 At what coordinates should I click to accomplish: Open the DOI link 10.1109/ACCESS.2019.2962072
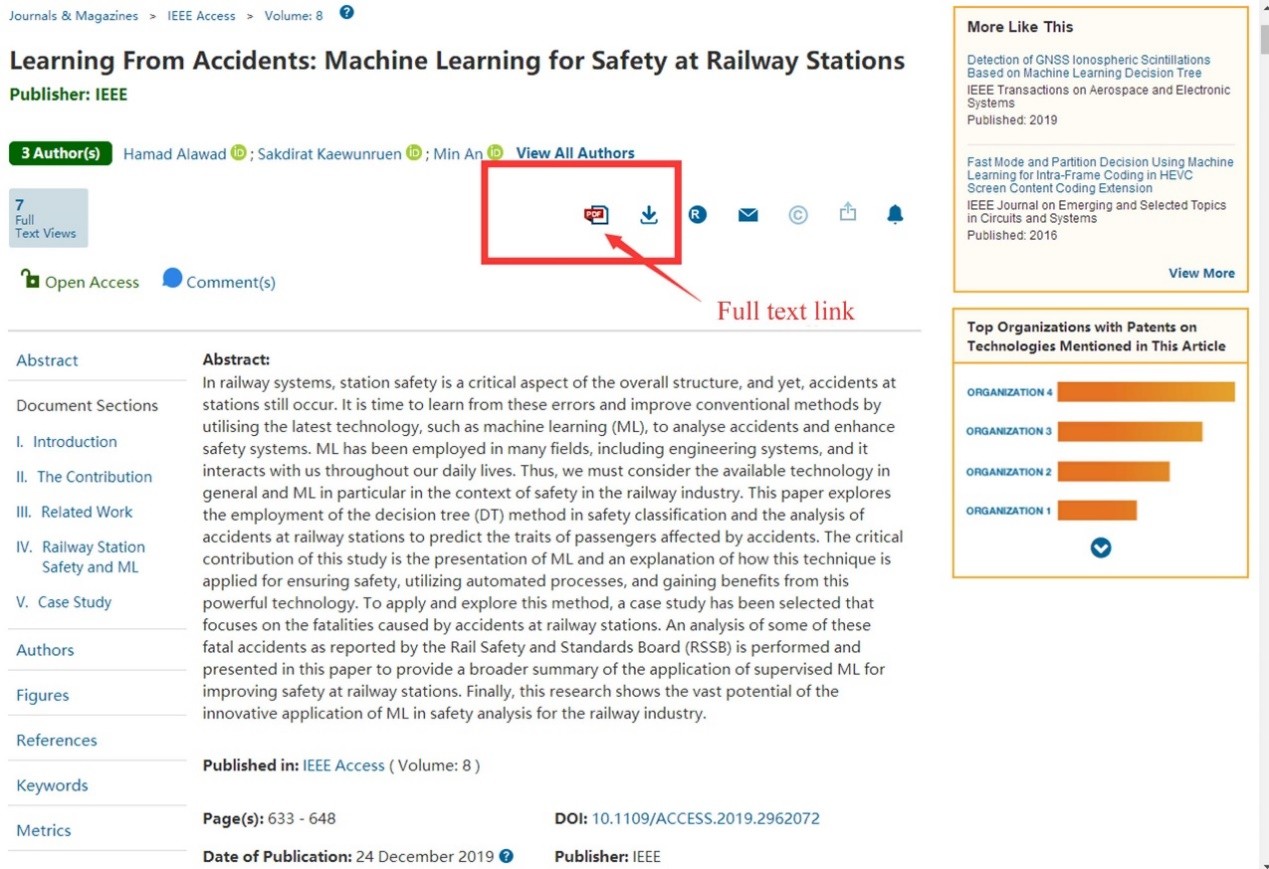705,818
